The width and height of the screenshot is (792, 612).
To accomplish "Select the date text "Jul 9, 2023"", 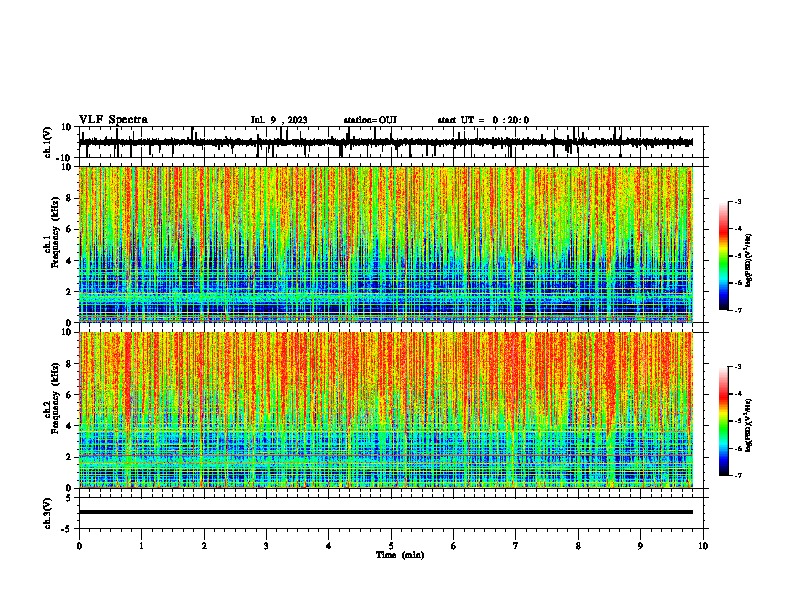I will click(x=279, y=120).
